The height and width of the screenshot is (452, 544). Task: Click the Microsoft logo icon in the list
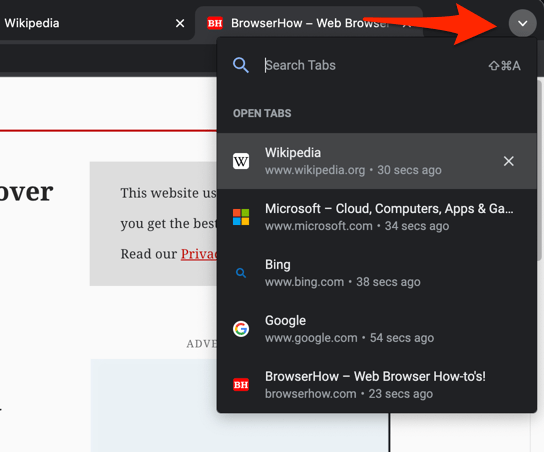[241, 217]
